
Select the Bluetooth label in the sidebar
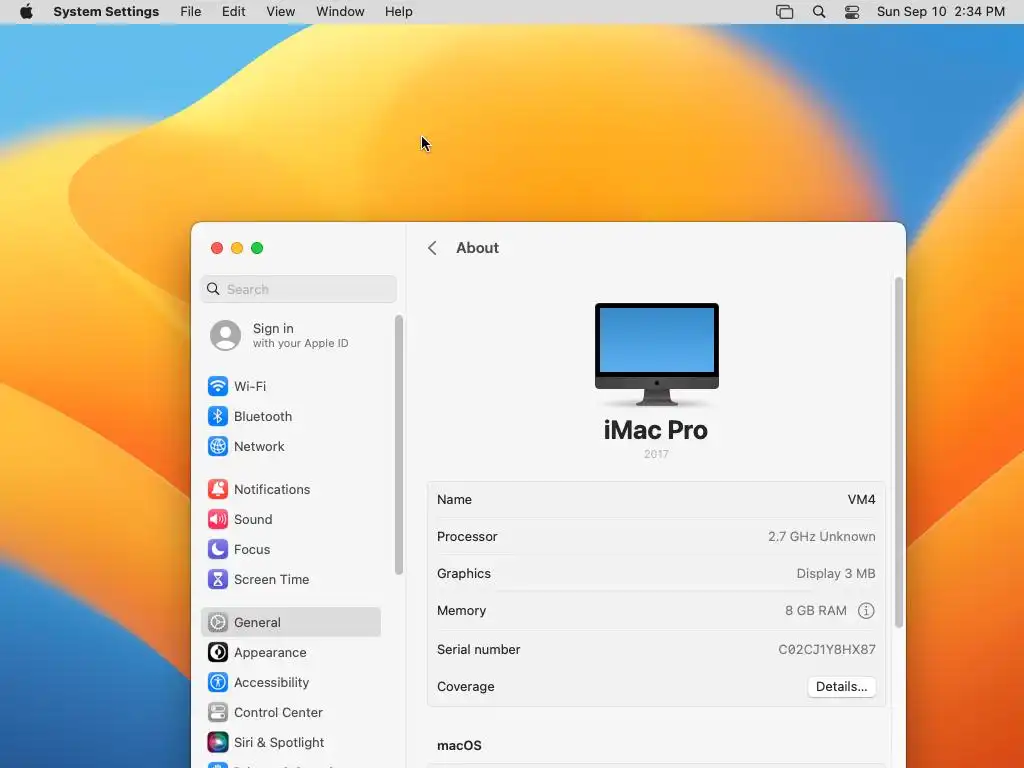(x=263, y=416)
